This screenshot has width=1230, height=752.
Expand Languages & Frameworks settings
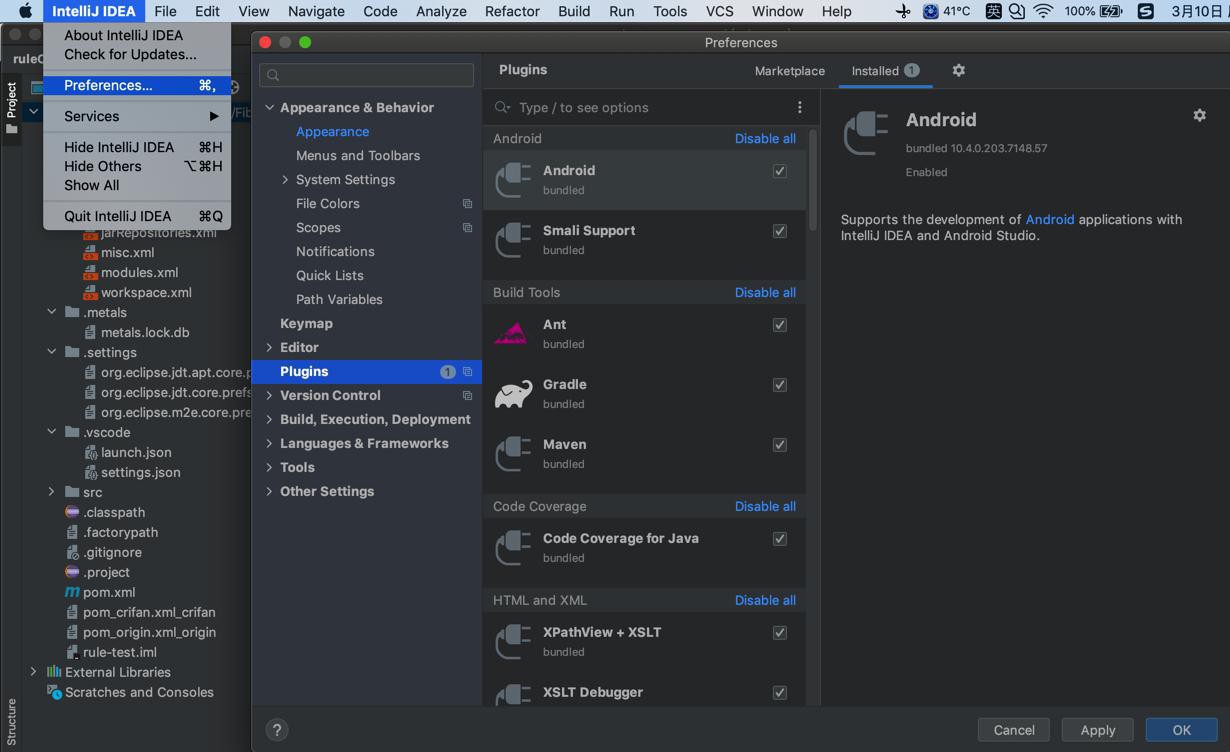click(x=269, y=444)
